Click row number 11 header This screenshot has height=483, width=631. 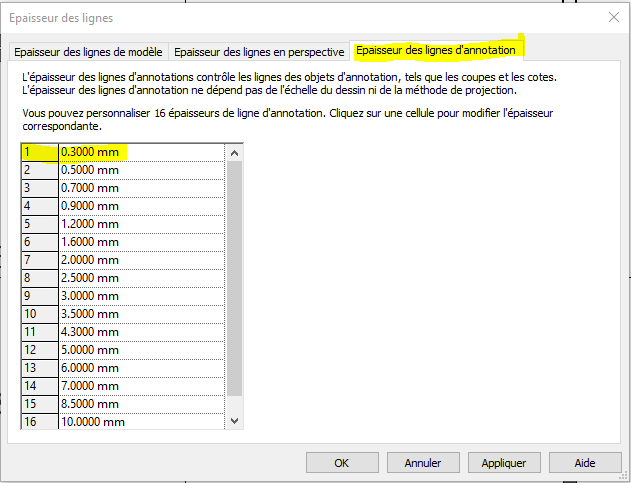[x=39, y=332]
